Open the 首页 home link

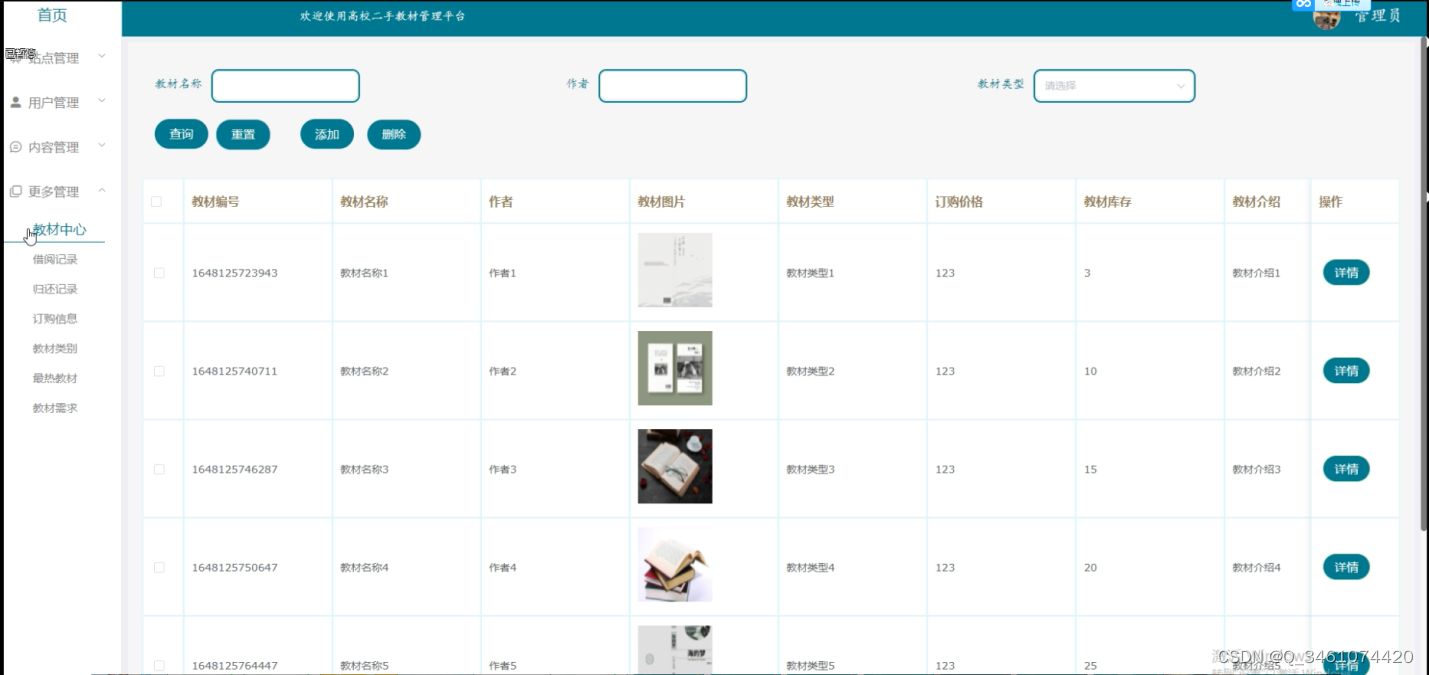coord(52,15)
